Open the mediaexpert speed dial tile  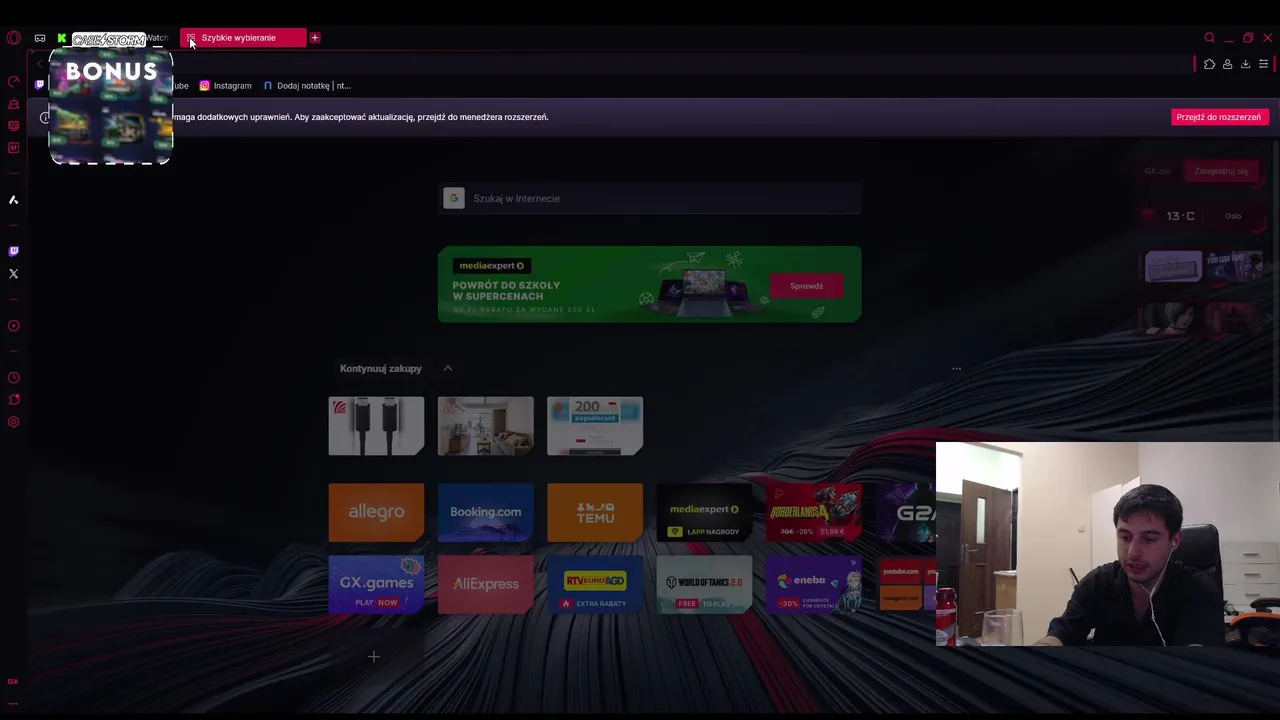coord(704,512)
